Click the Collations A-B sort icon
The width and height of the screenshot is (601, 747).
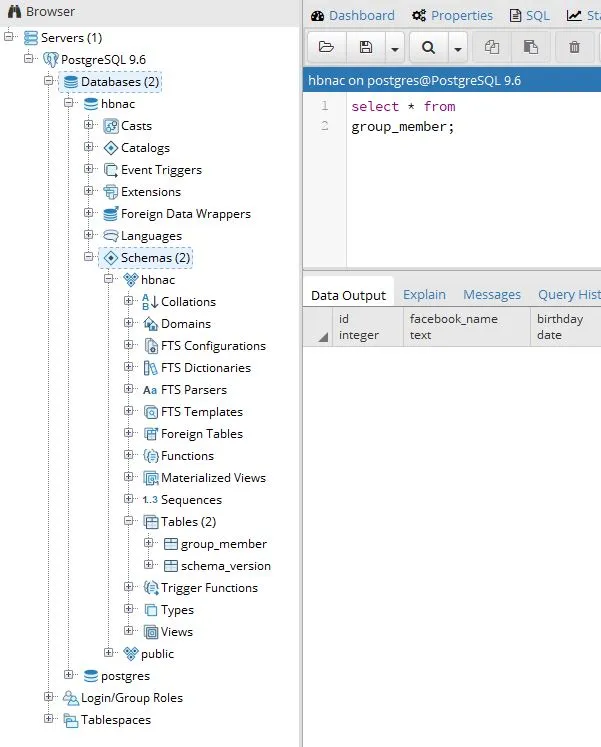pyautogui.click(x=150, y=302)
